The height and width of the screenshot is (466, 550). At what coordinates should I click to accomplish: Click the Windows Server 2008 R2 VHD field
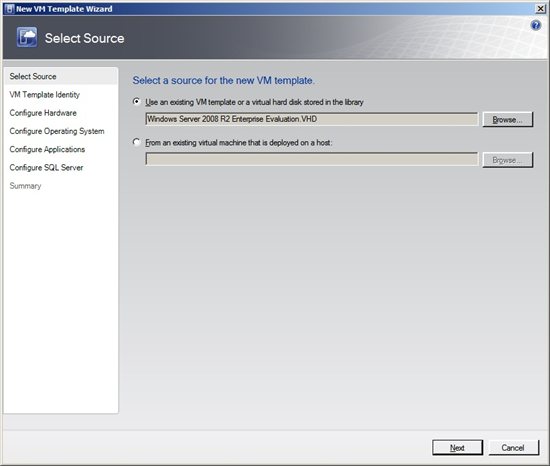pos(311,119)
